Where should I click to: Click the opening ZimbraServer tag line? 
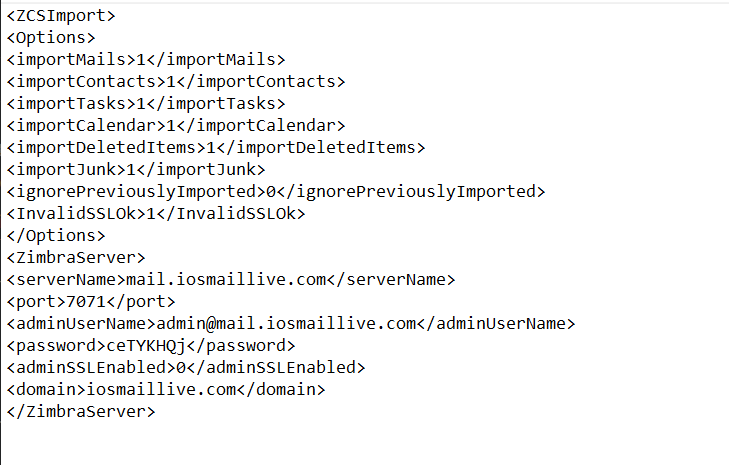coord(76,258)
